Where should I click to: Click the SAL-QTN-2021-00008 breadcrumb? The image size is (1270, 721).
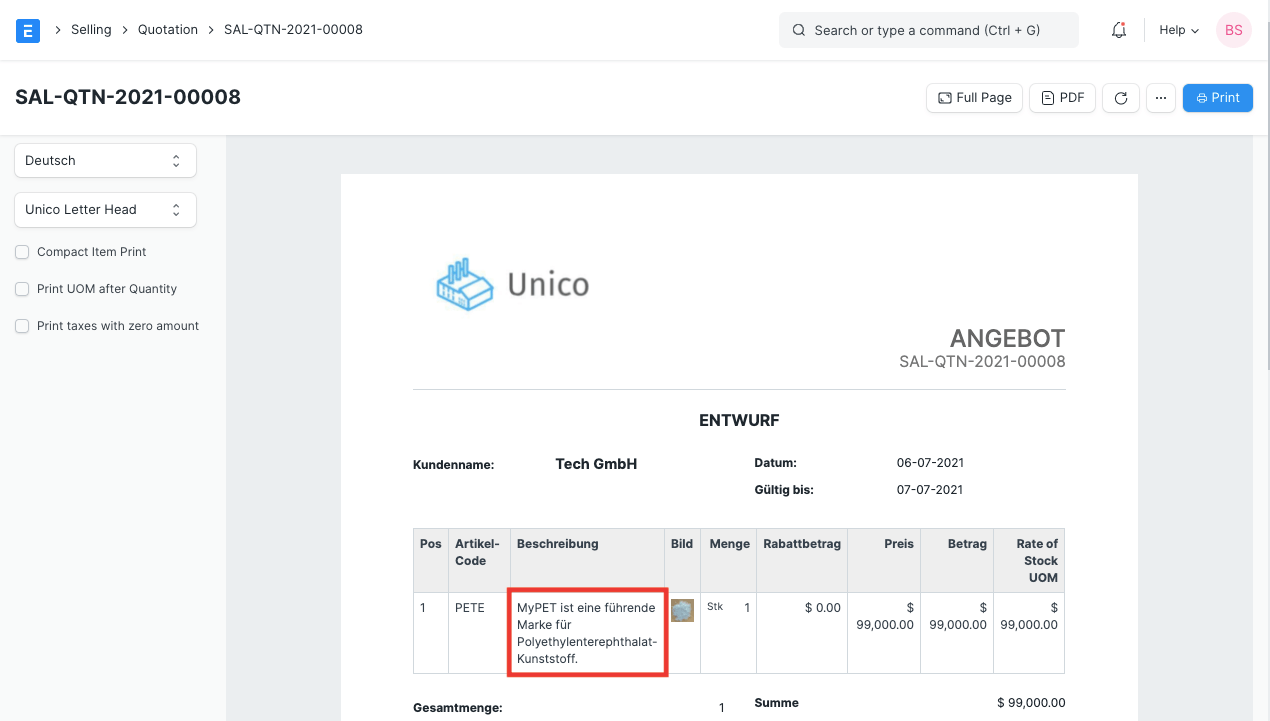tap(295, 29)
